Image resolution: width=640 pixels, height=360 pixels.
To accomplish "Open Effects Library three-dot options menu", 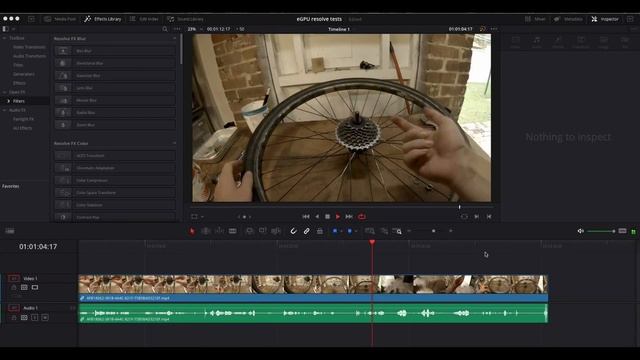I will [x=177, y=29].
